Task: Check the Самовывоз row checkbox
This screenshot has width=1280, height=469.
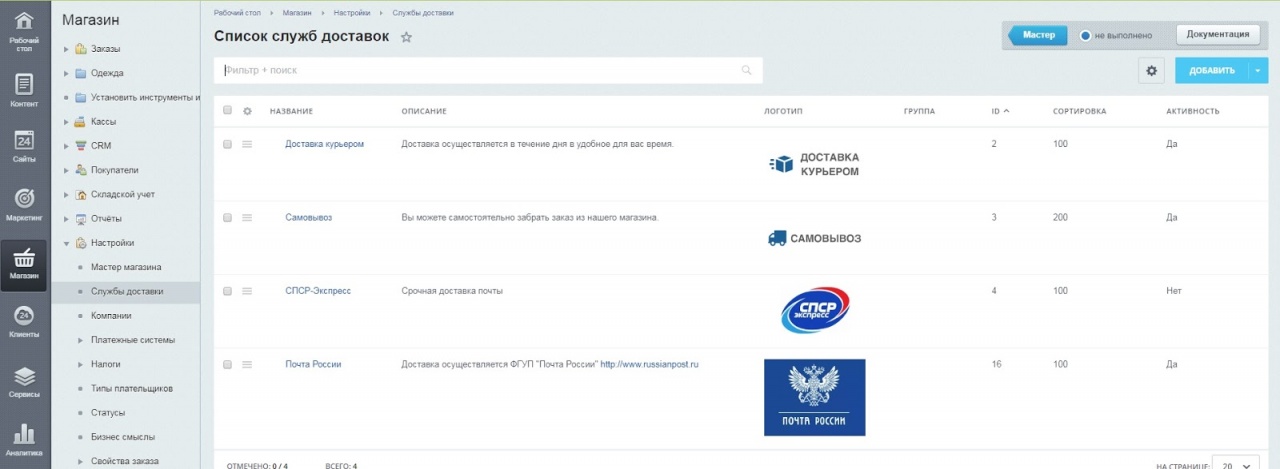Action: 228,217
